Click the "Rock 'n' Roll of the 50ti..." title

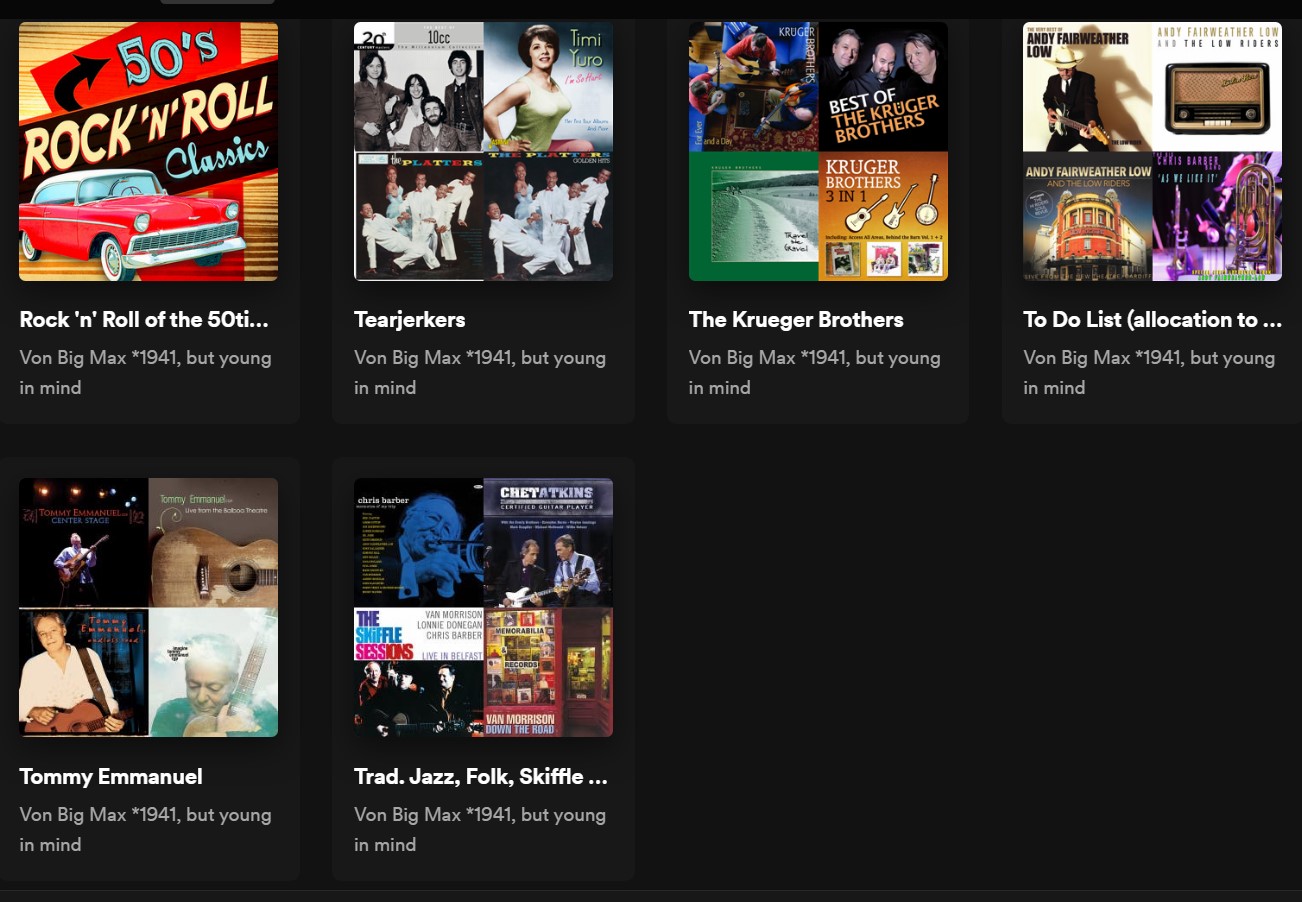[145, 320]
